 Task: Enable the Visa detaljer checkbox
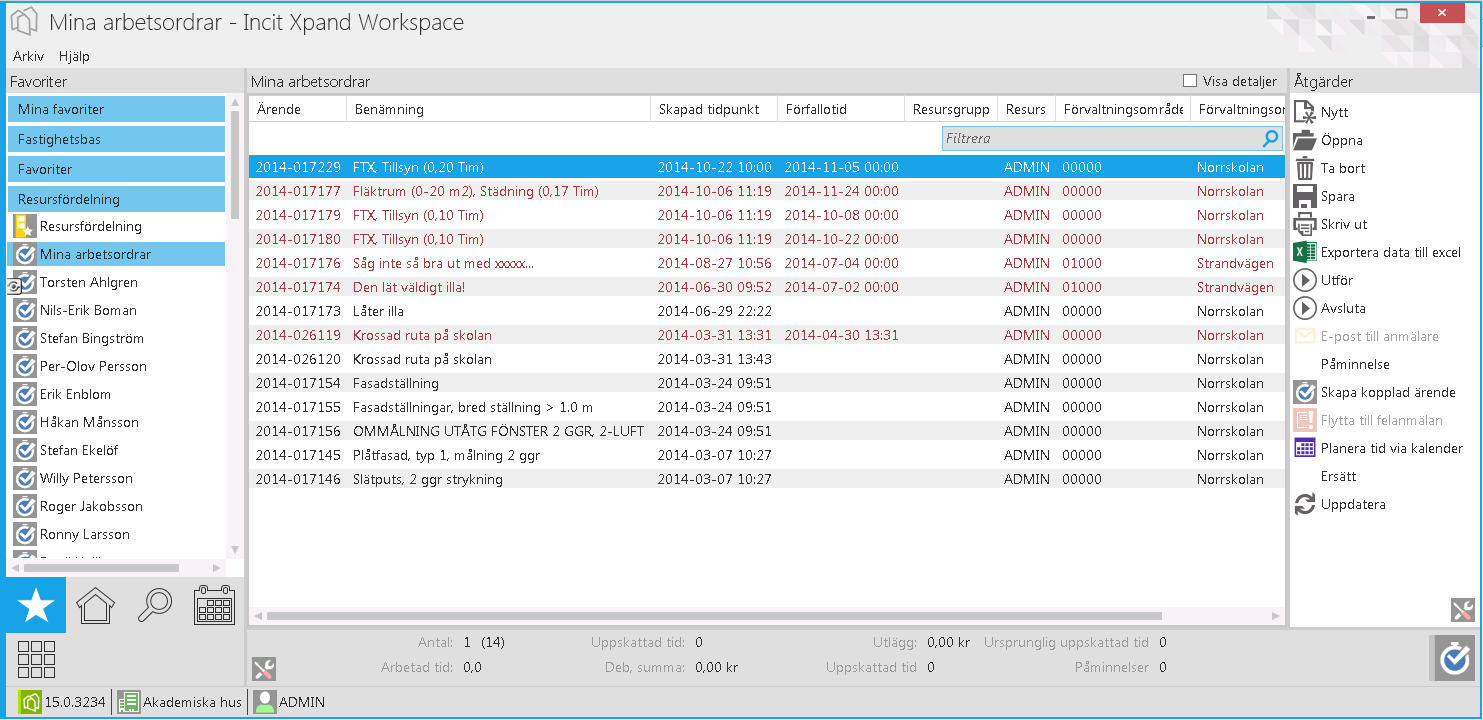[1190, 81]
